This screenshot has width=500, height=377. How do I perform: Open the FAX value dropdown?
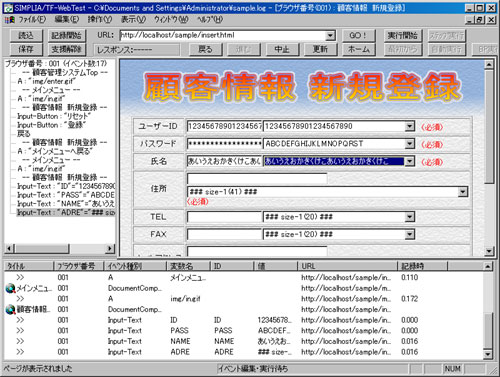410,234
